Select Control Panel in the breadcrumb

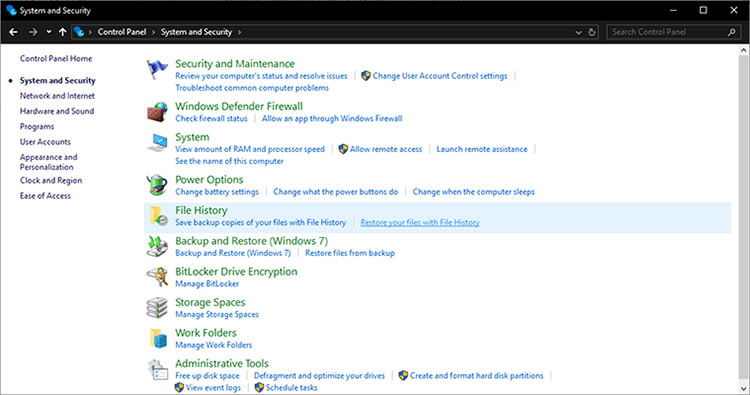coord(121,32)
